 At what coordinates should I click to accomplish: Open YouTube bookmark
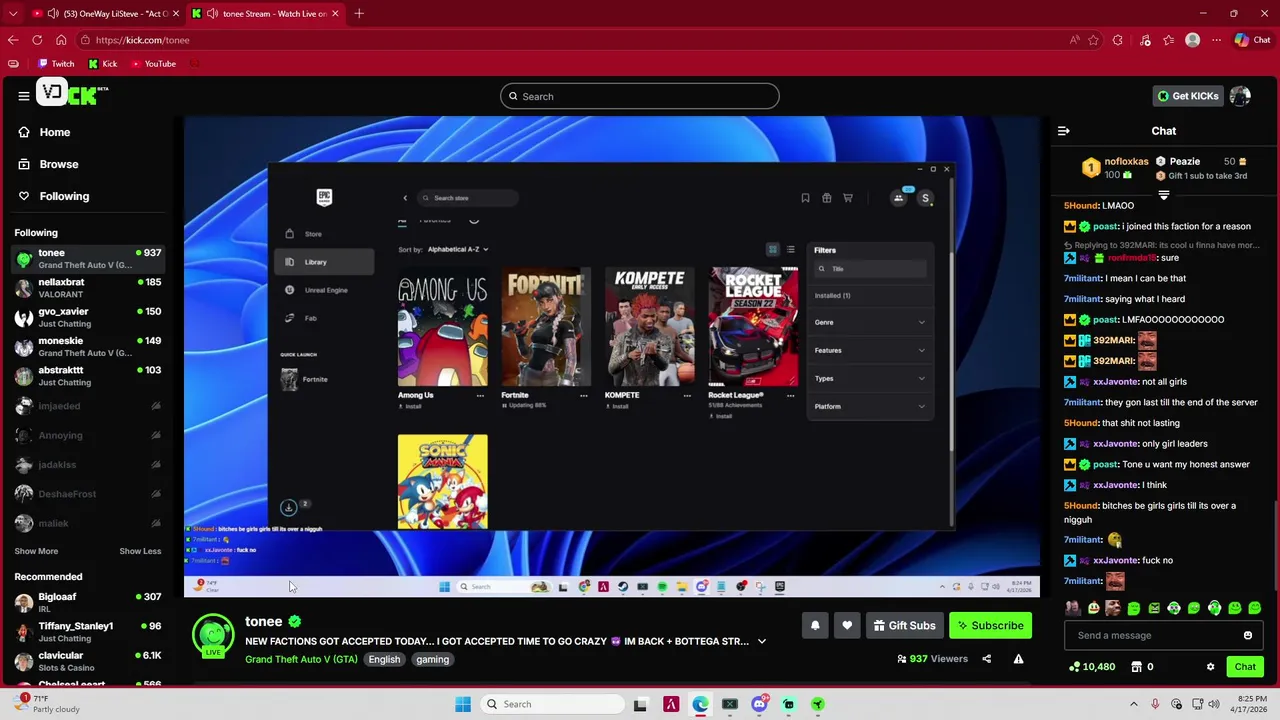[153, 63]
